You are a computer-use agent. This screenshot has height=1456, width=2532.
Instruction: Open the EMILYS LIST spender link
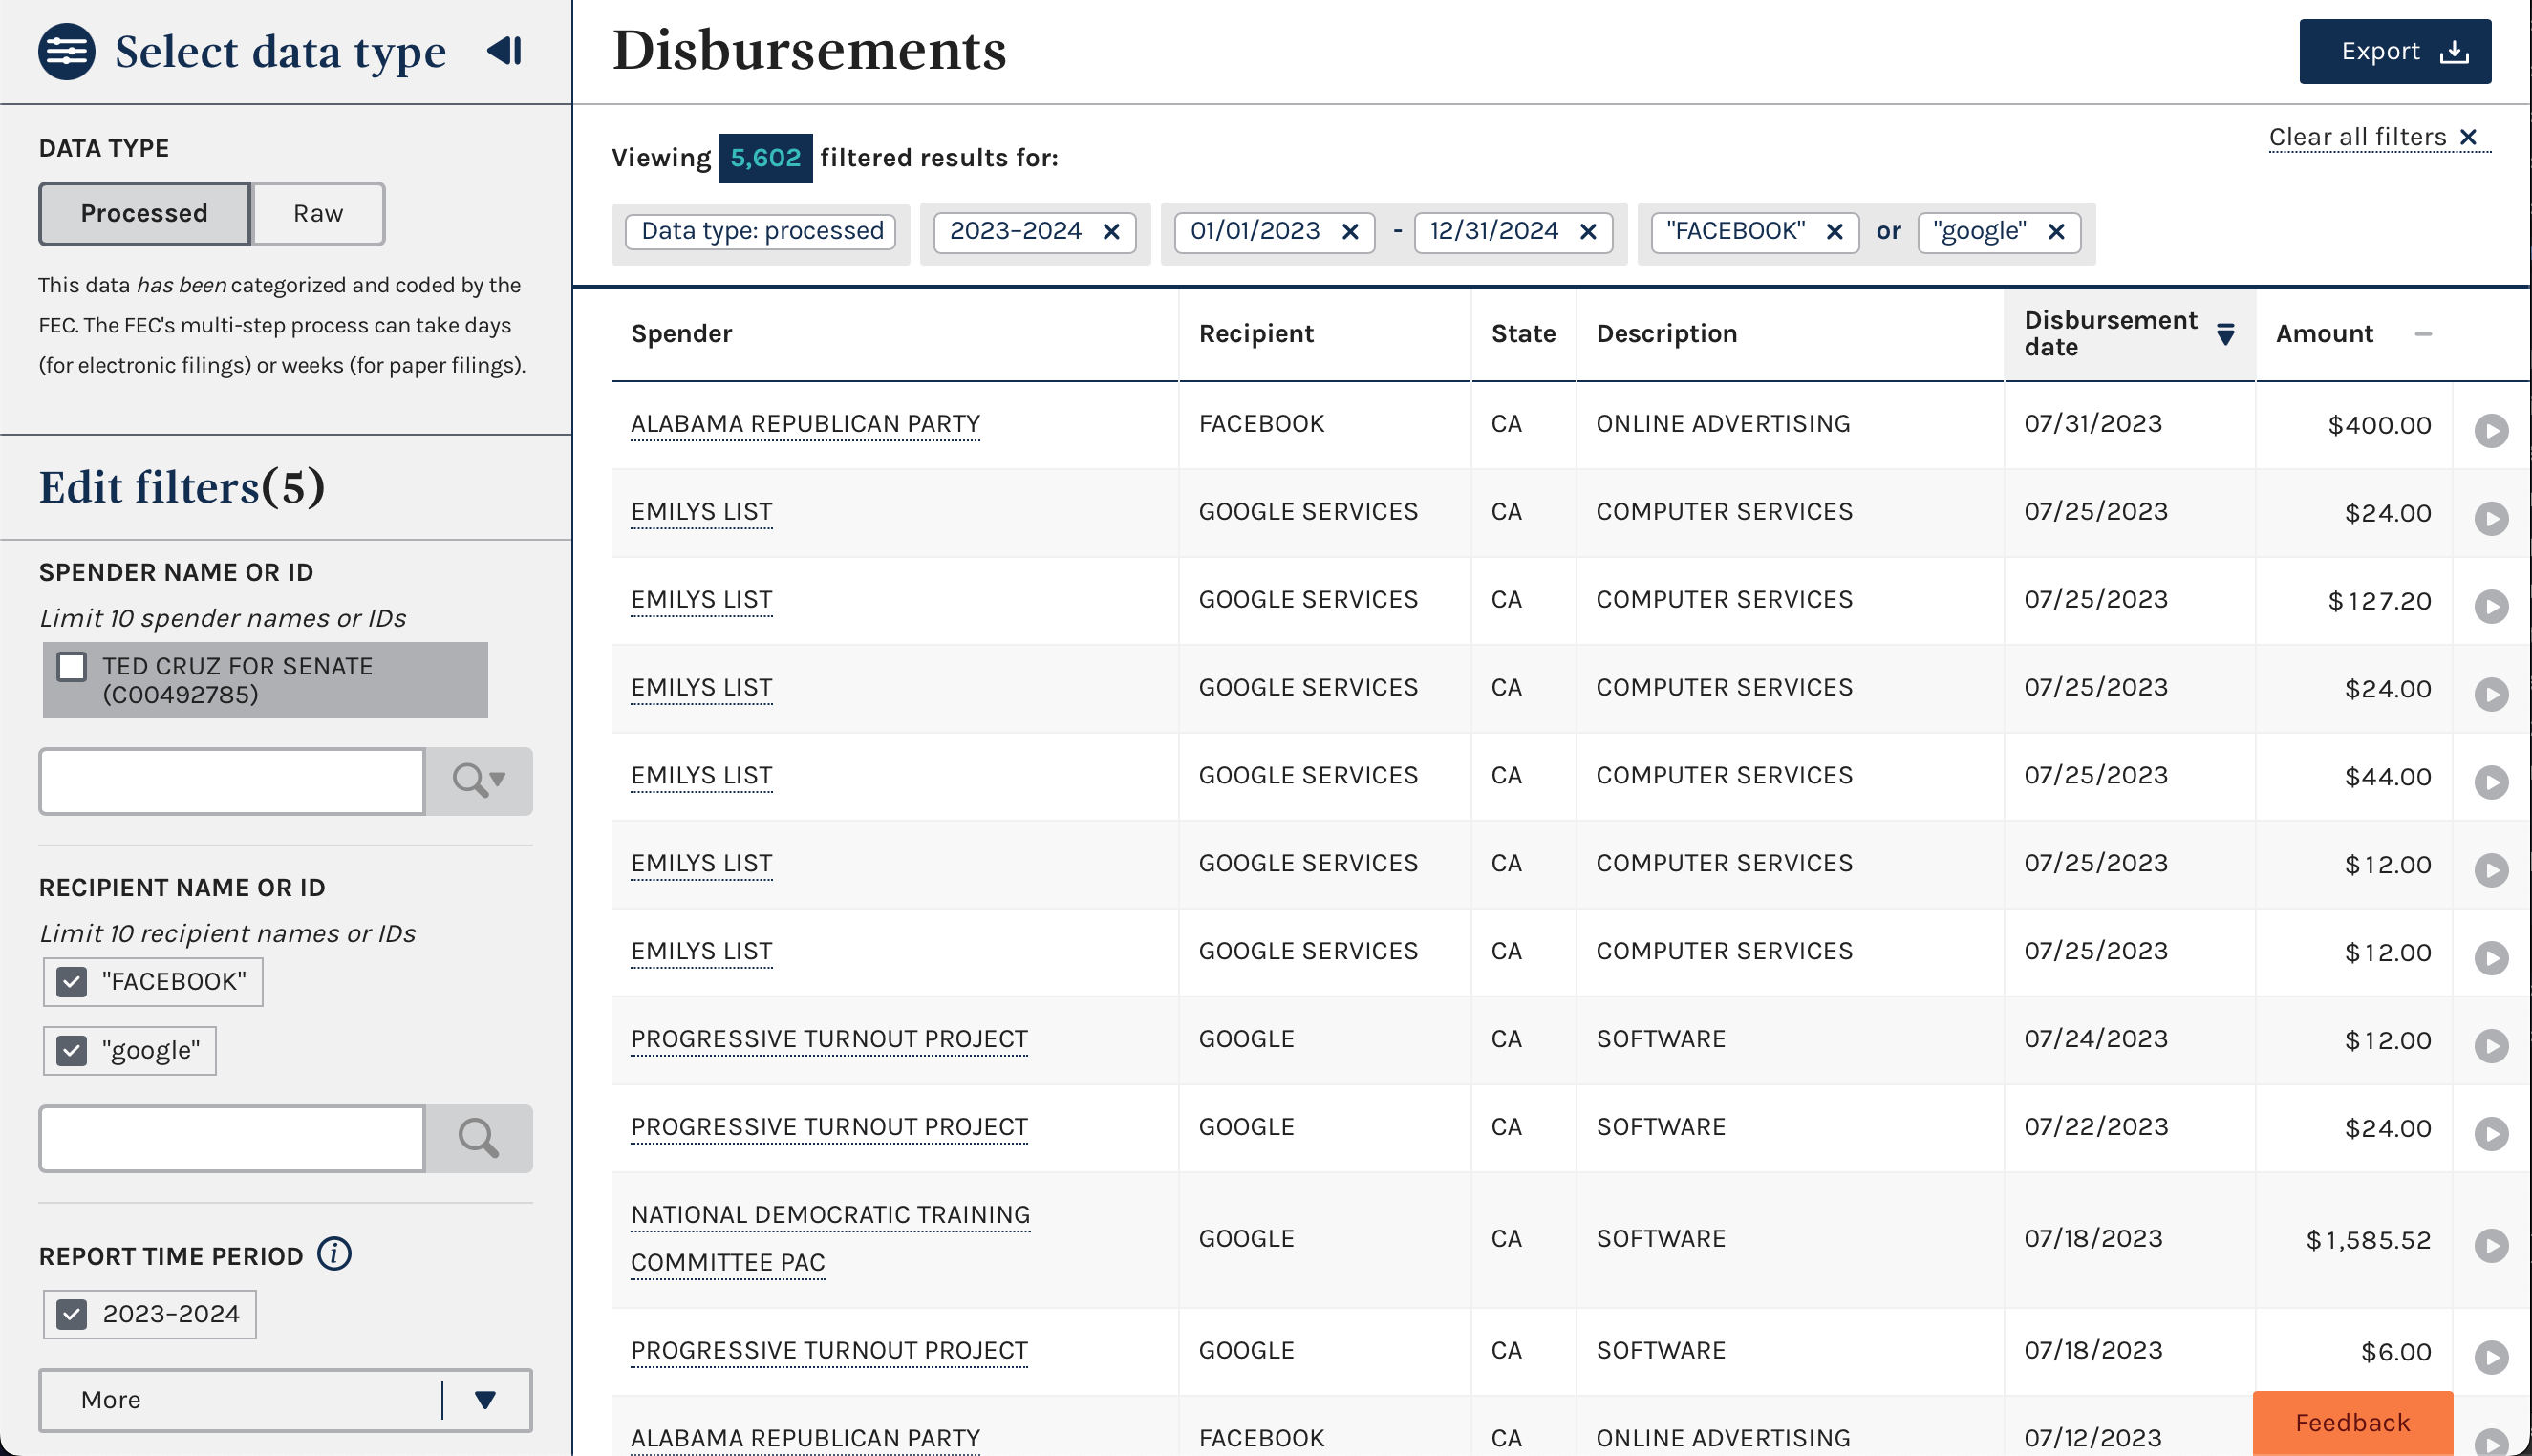[701, 512]
